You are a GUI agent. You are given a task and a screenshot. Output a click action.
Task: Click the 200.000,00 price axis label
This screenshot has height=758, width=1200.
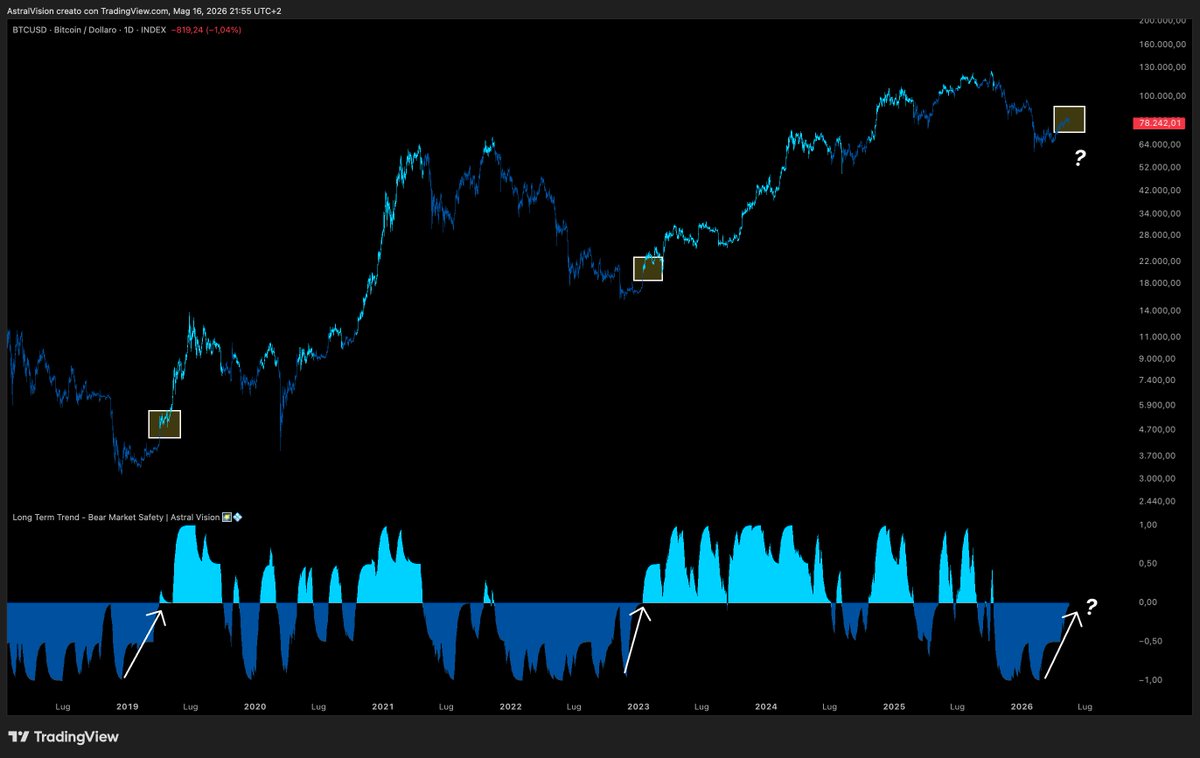(1160, 20)
